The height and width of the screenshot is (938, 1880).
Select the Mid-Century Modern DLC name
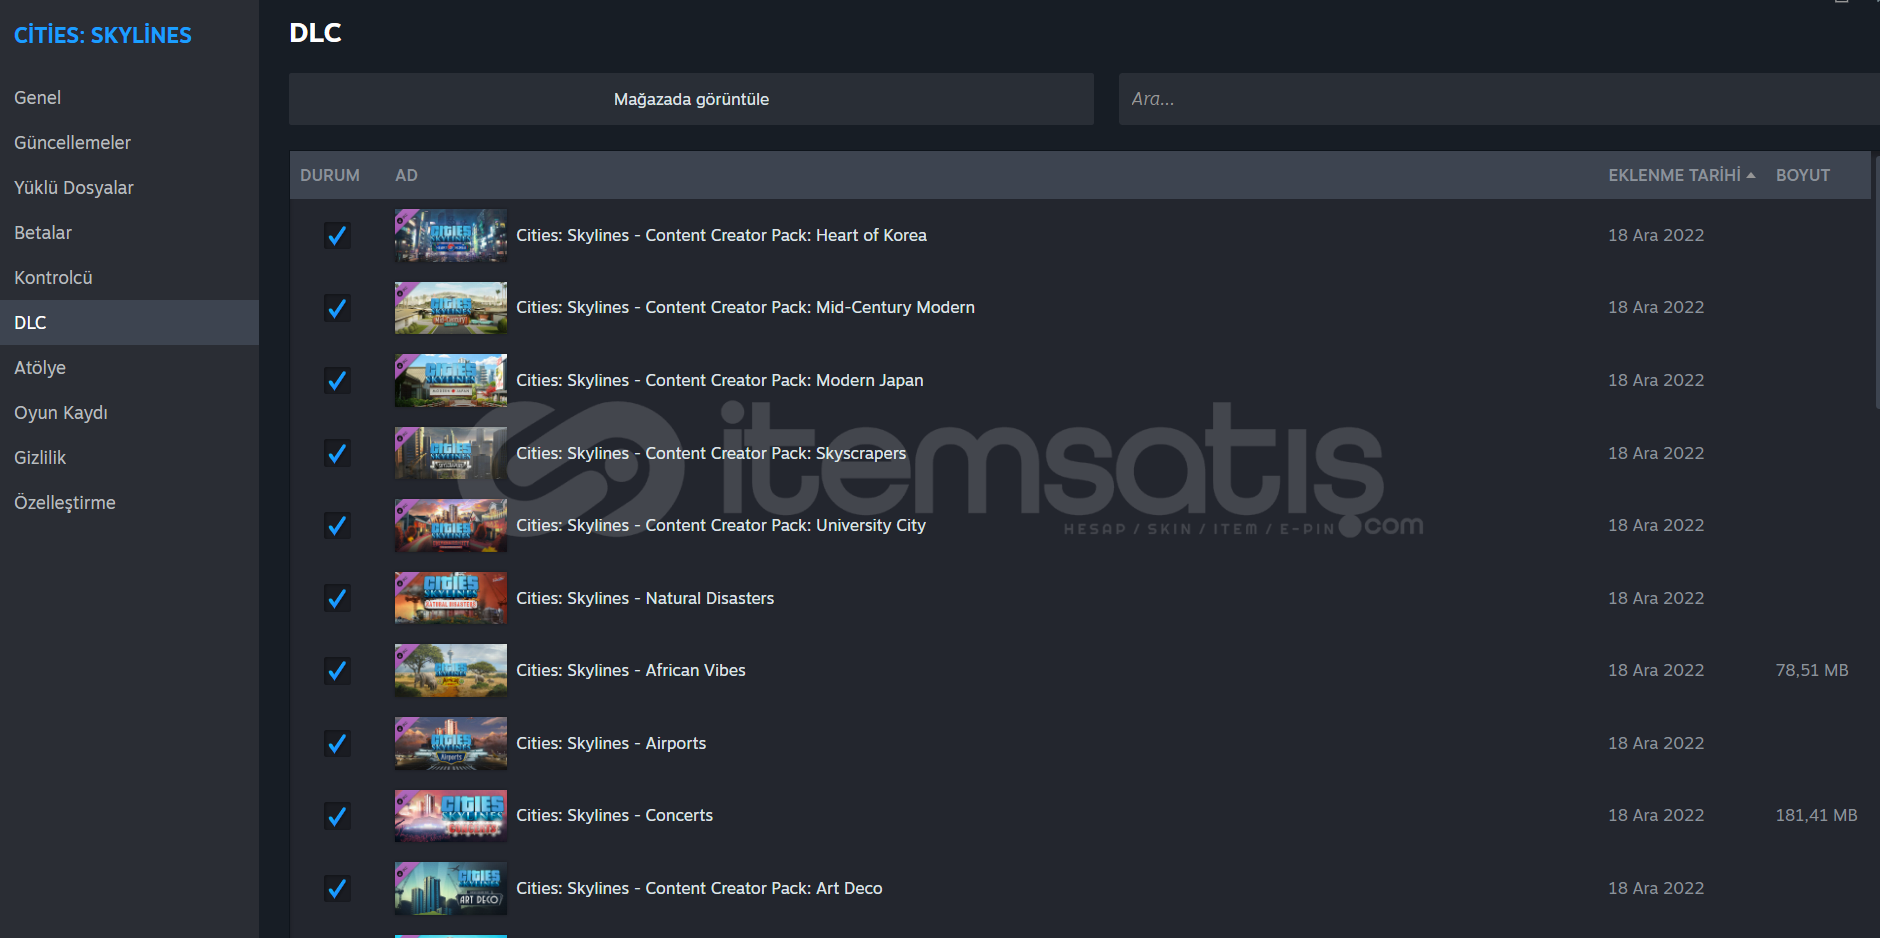(745, 308)
